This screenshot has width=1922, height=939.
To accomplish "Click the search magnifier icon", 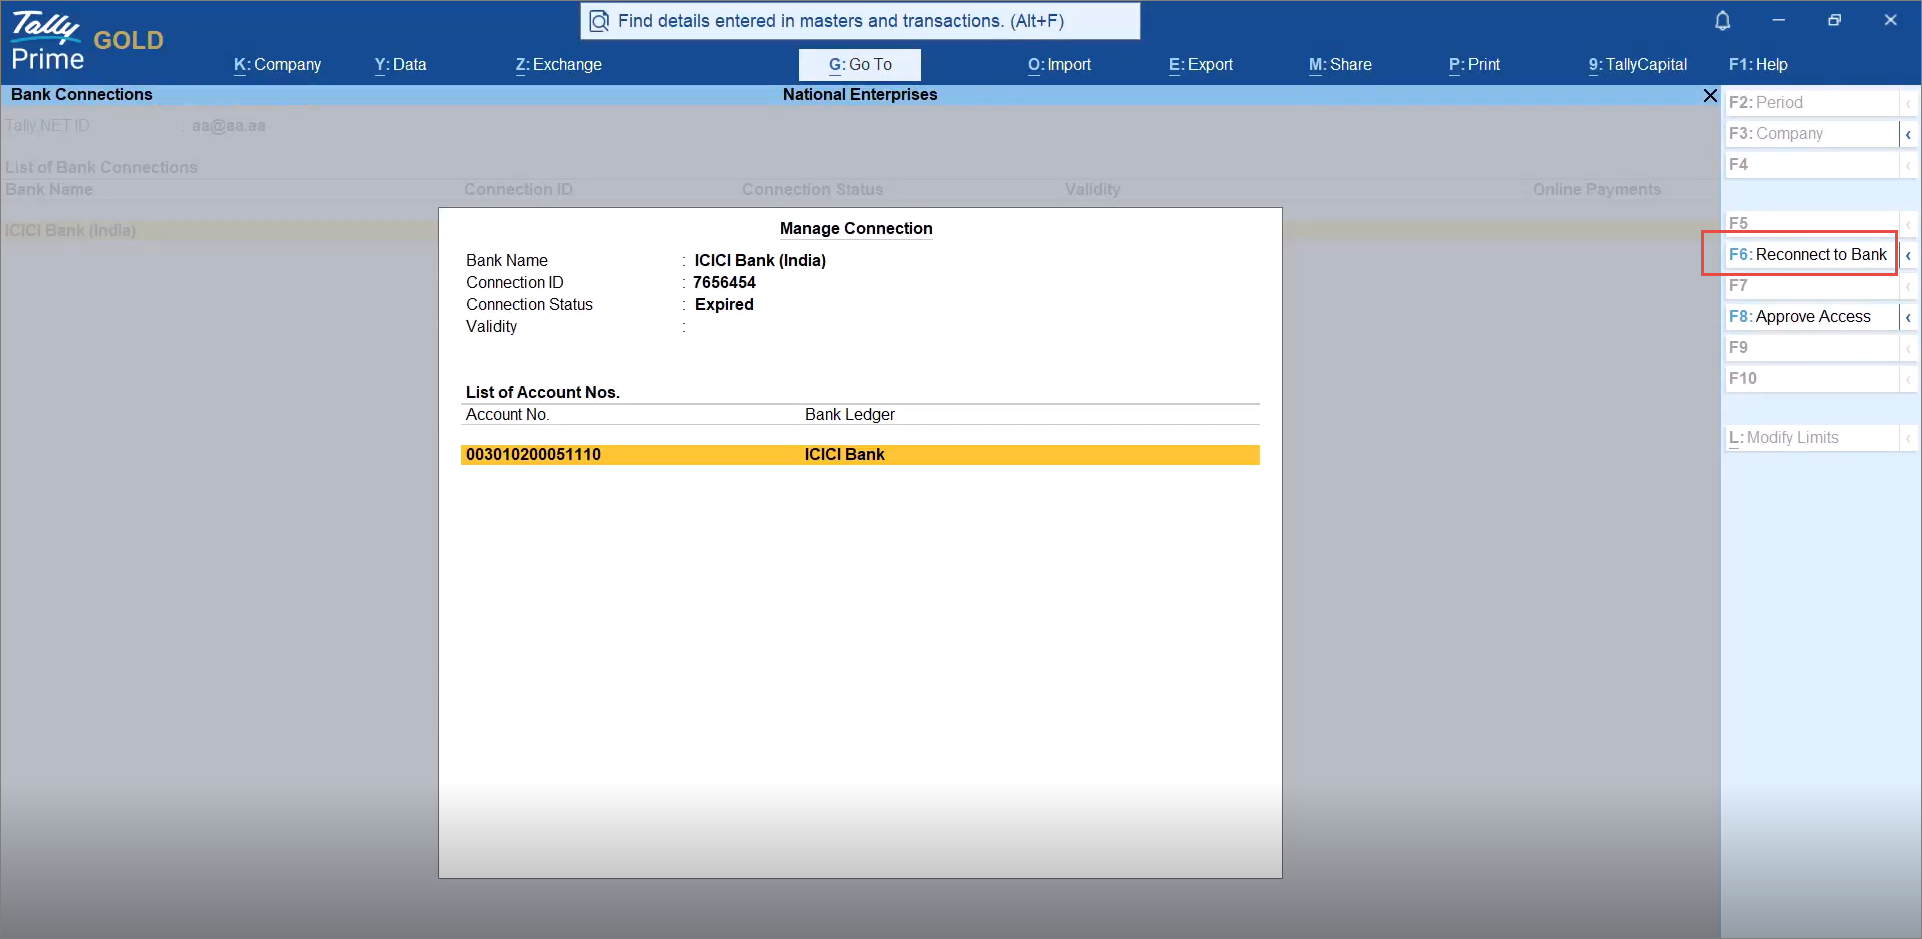I will pyautogui.click(x=599, y=20).
